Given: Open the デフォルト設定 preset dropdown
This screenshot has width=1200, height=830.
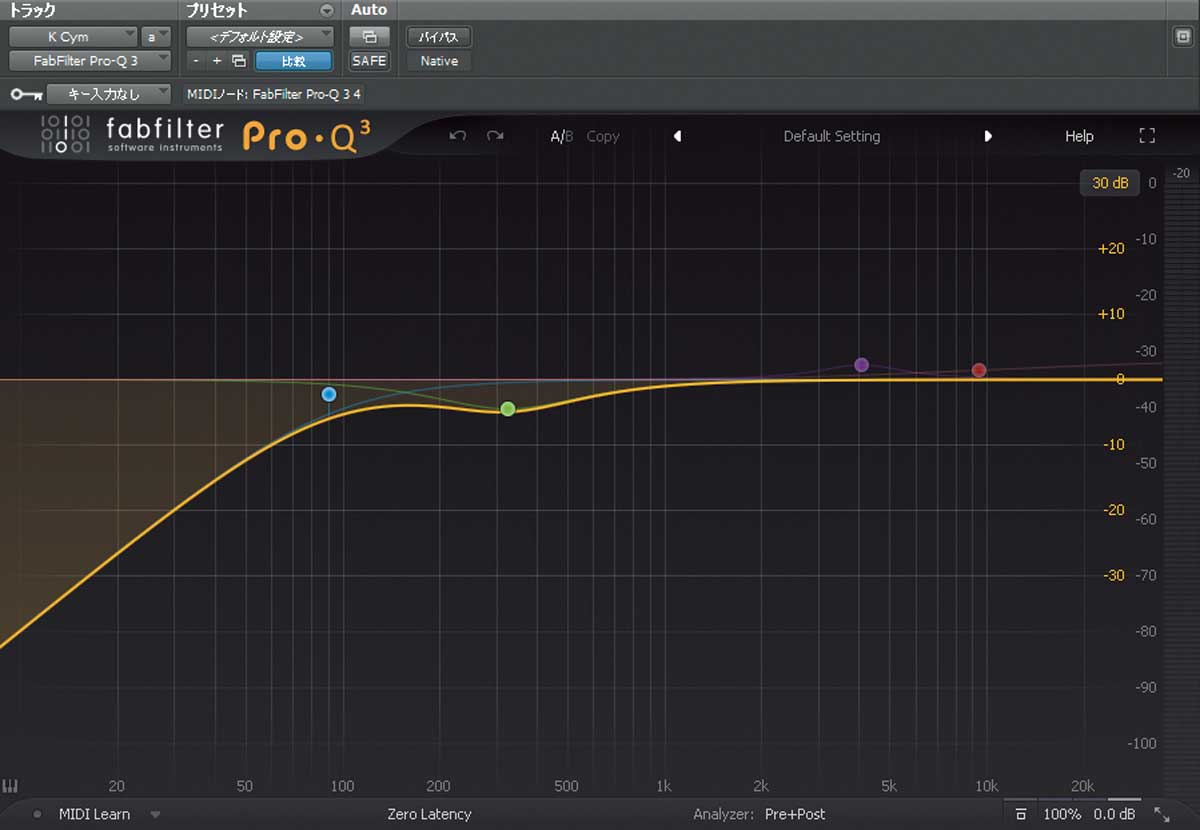Looking at the screenshot, I should [x=260, y=37].
